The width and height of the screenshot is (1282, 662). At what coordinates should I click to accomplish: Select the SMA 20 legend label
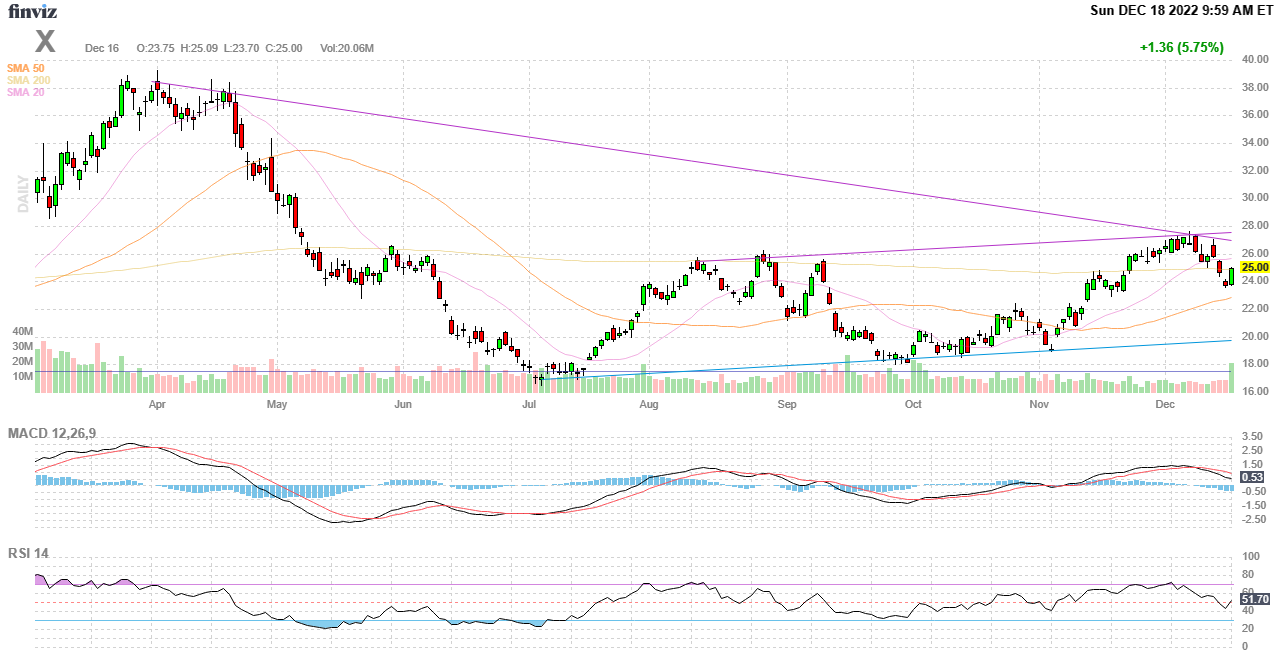pyautogui.click(x=26, y=92)
